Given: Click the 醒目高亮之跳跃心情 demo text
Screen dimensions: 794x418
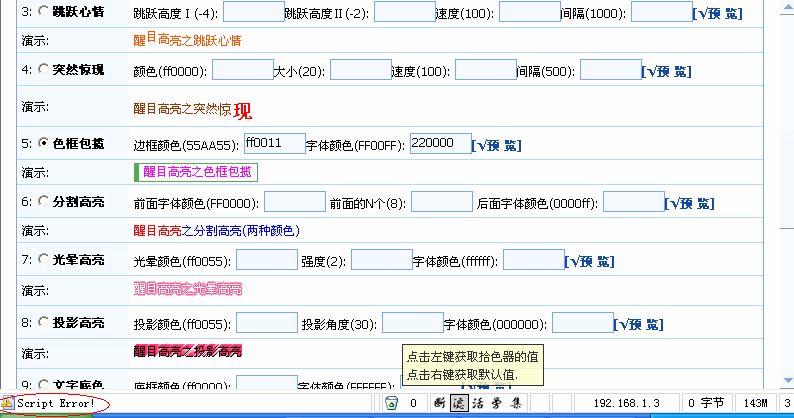Looking at the screenshot, I should [187, 39].
